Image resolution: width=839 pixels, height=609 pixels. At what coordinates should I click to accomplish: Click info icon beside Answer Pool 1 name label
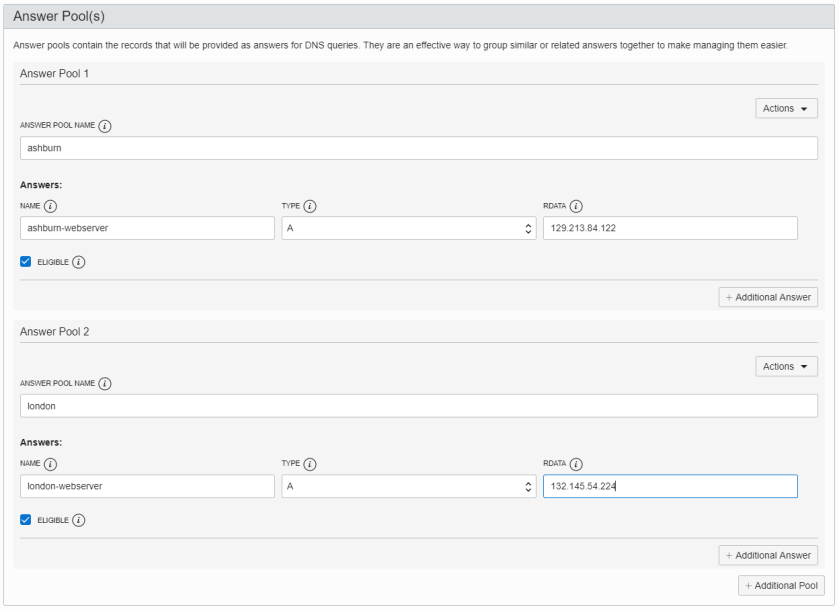click(105, 126)
